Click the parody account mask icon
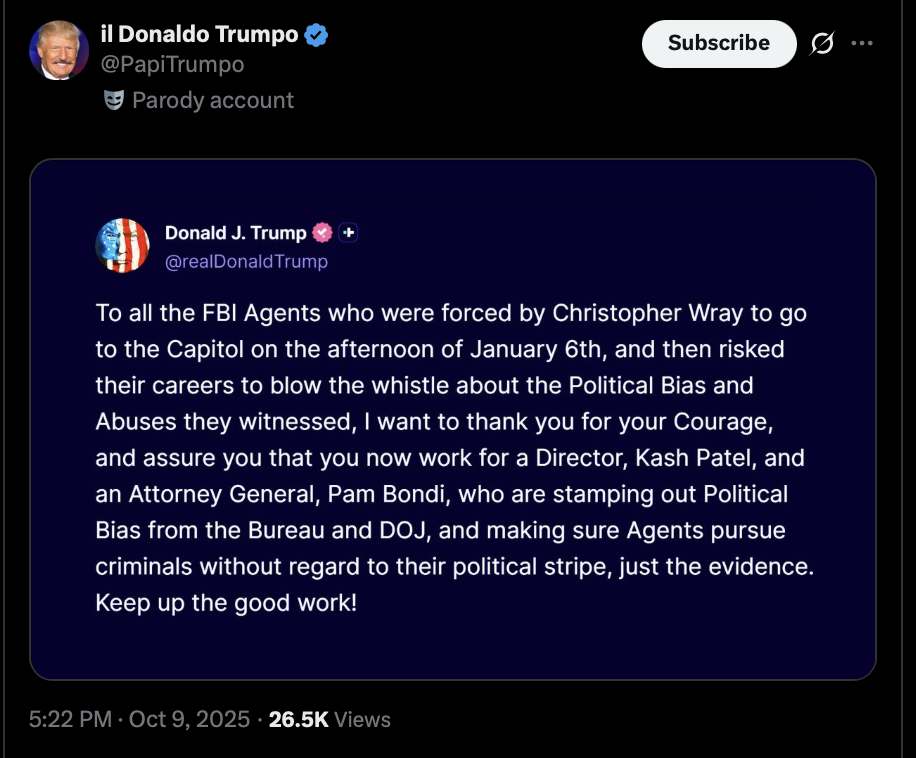Viewport: 916px width, 758px height. [114, 100]
